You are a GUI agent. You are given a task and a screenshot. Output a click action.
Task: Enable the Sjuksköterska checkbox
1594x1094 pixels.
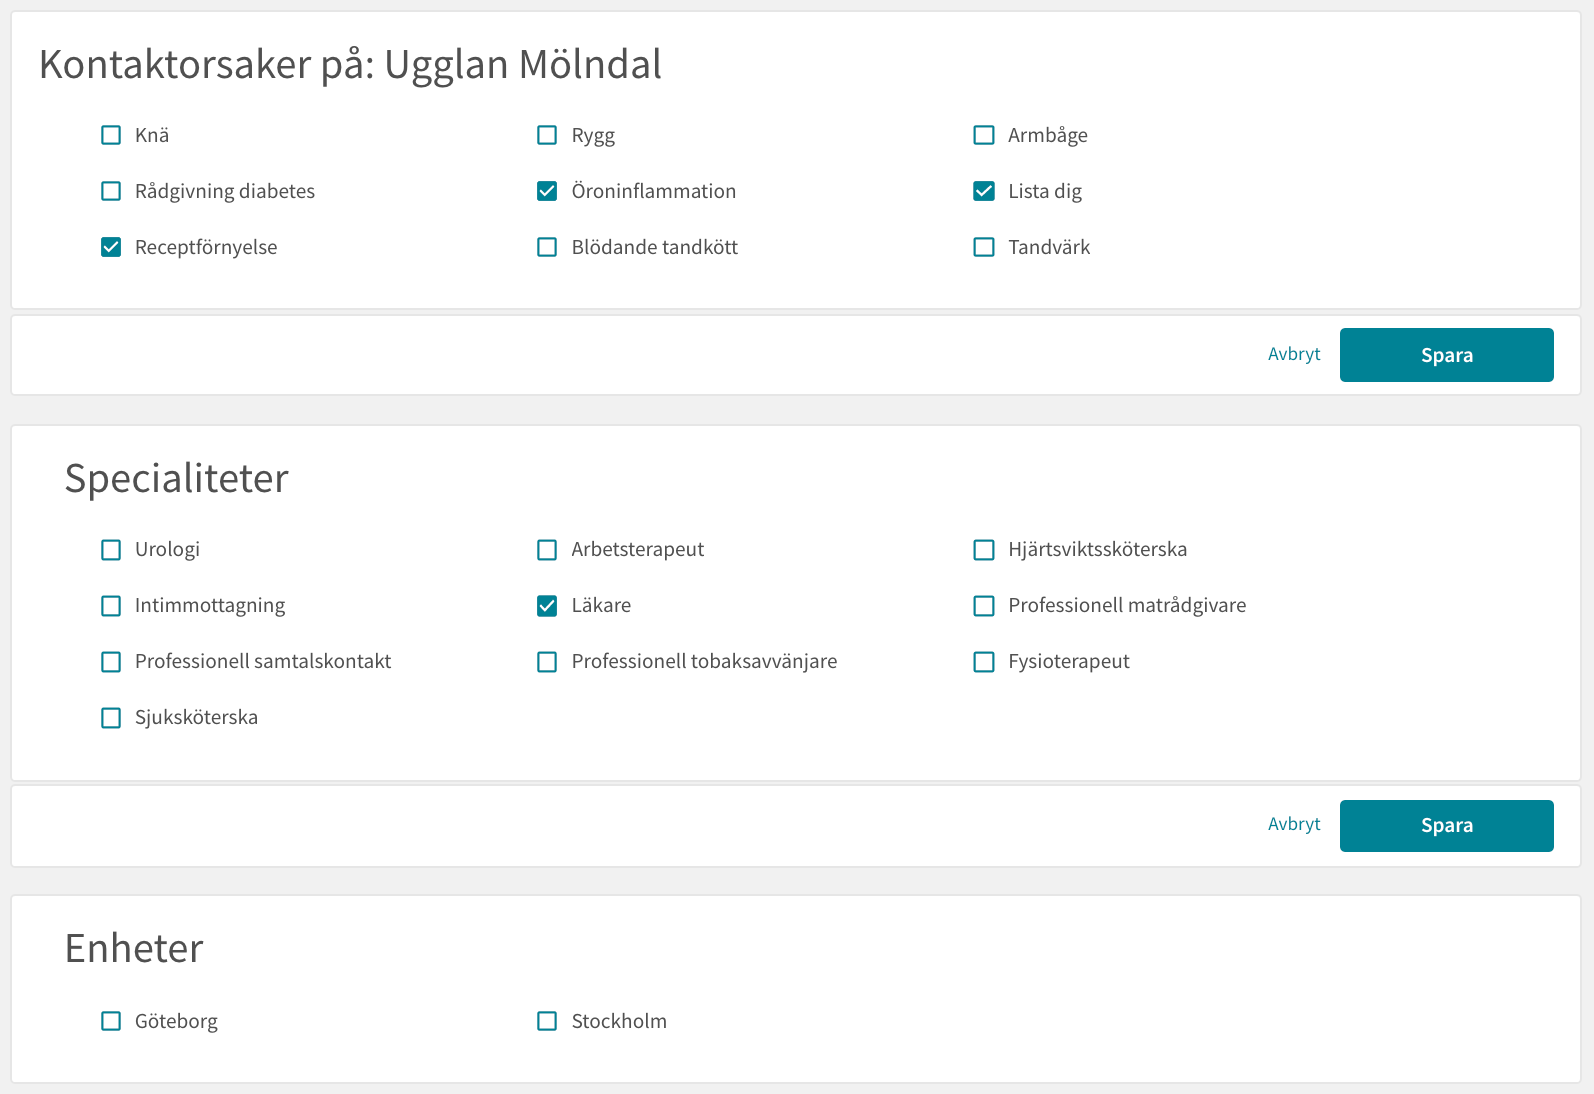point(111,717)
